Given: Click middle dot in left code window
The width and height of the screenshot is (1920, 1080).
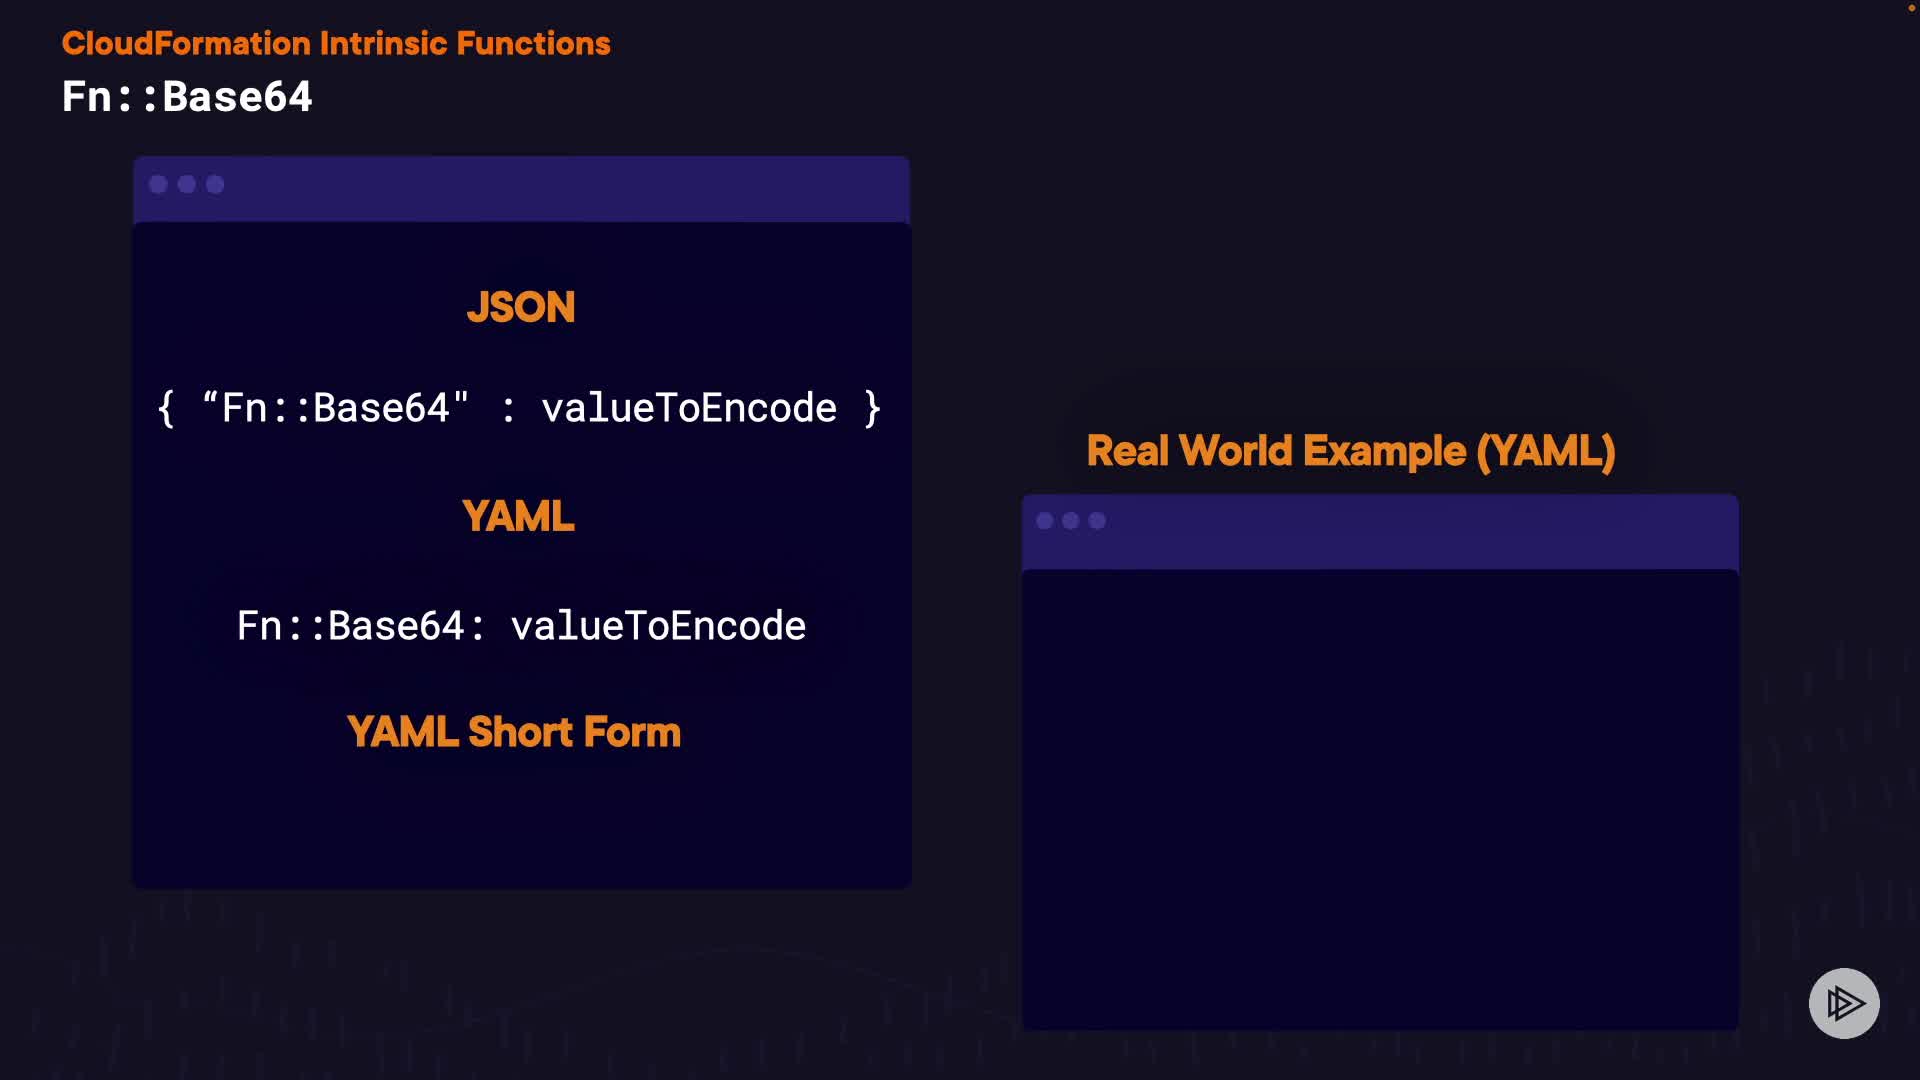Looking at the screenshot, I should 186,184.
